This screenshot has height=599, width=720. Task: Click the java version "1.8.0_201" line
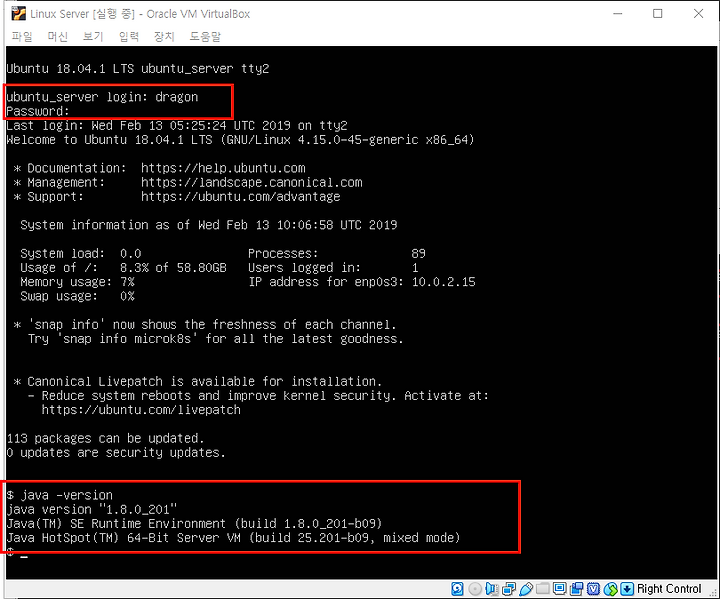click(92, 509)
